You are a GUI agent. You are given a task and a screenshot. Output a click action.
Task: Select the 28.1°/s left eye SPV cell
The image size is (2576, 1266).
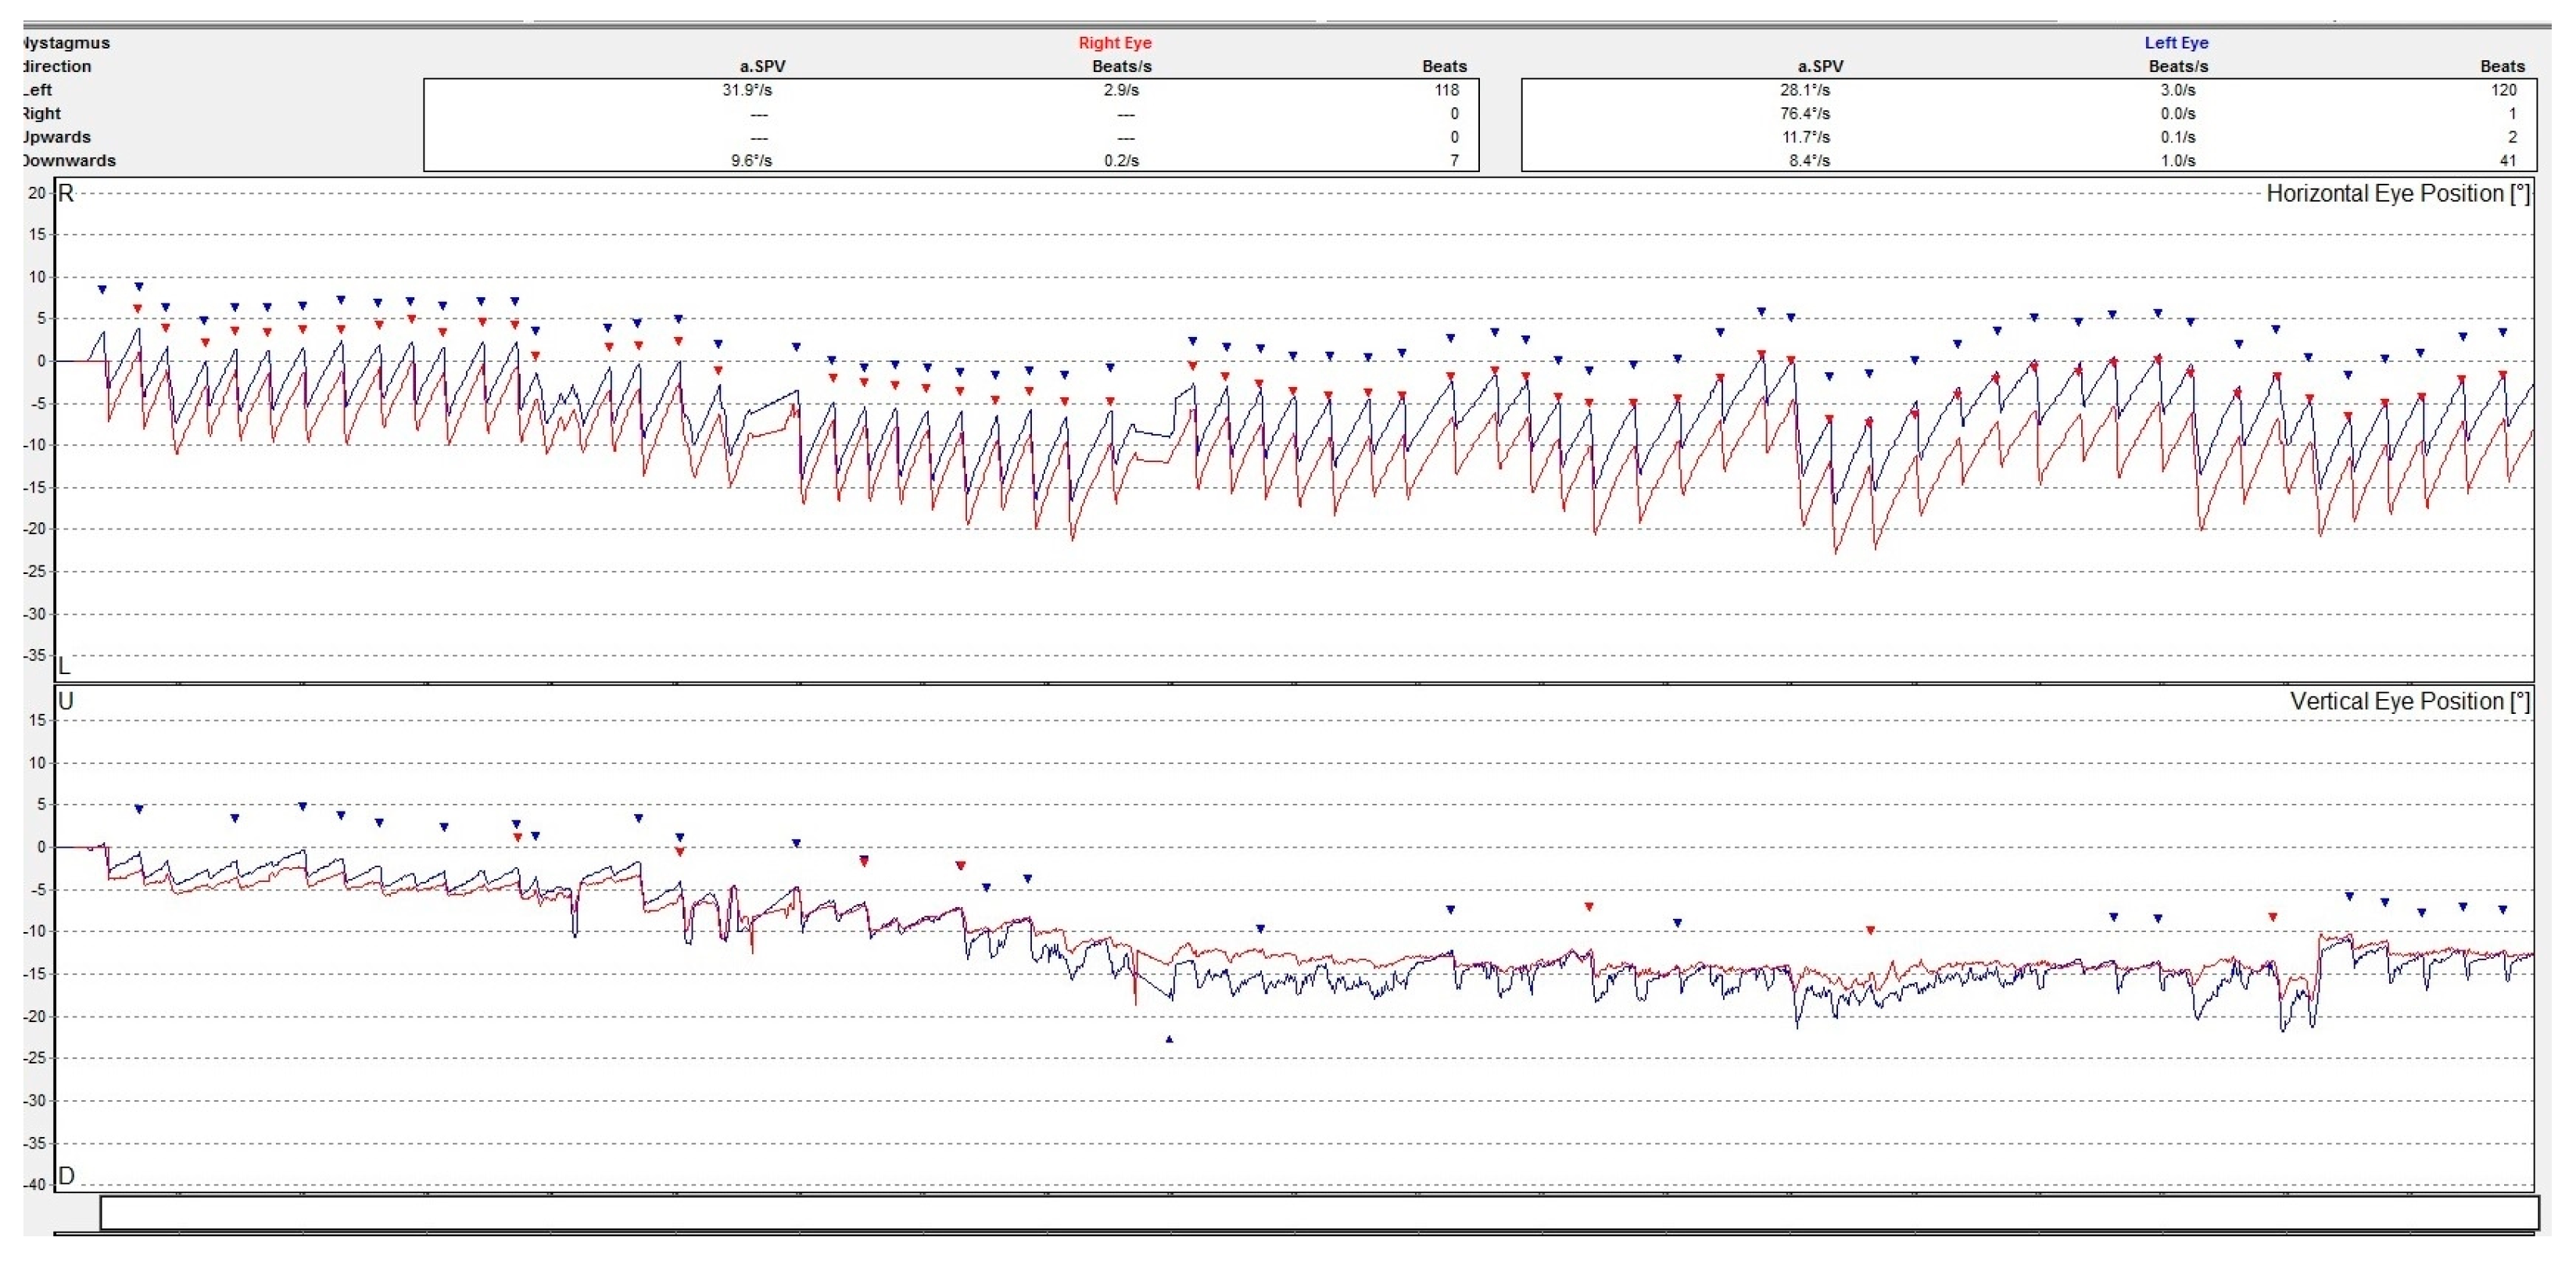(1805, 90)
